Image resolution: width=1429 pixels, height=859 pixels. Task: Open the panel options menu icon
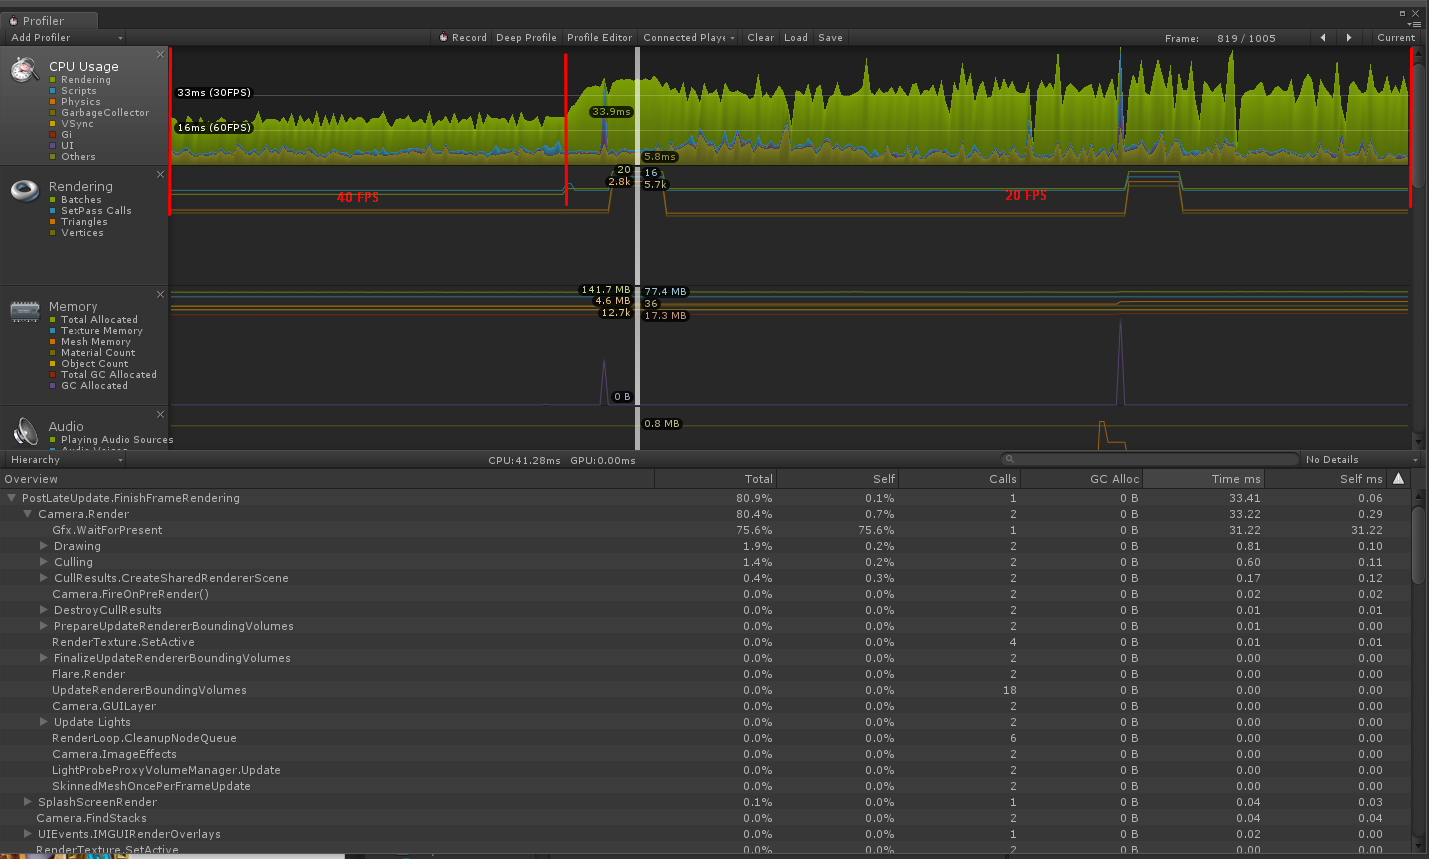pos(1414,23)
